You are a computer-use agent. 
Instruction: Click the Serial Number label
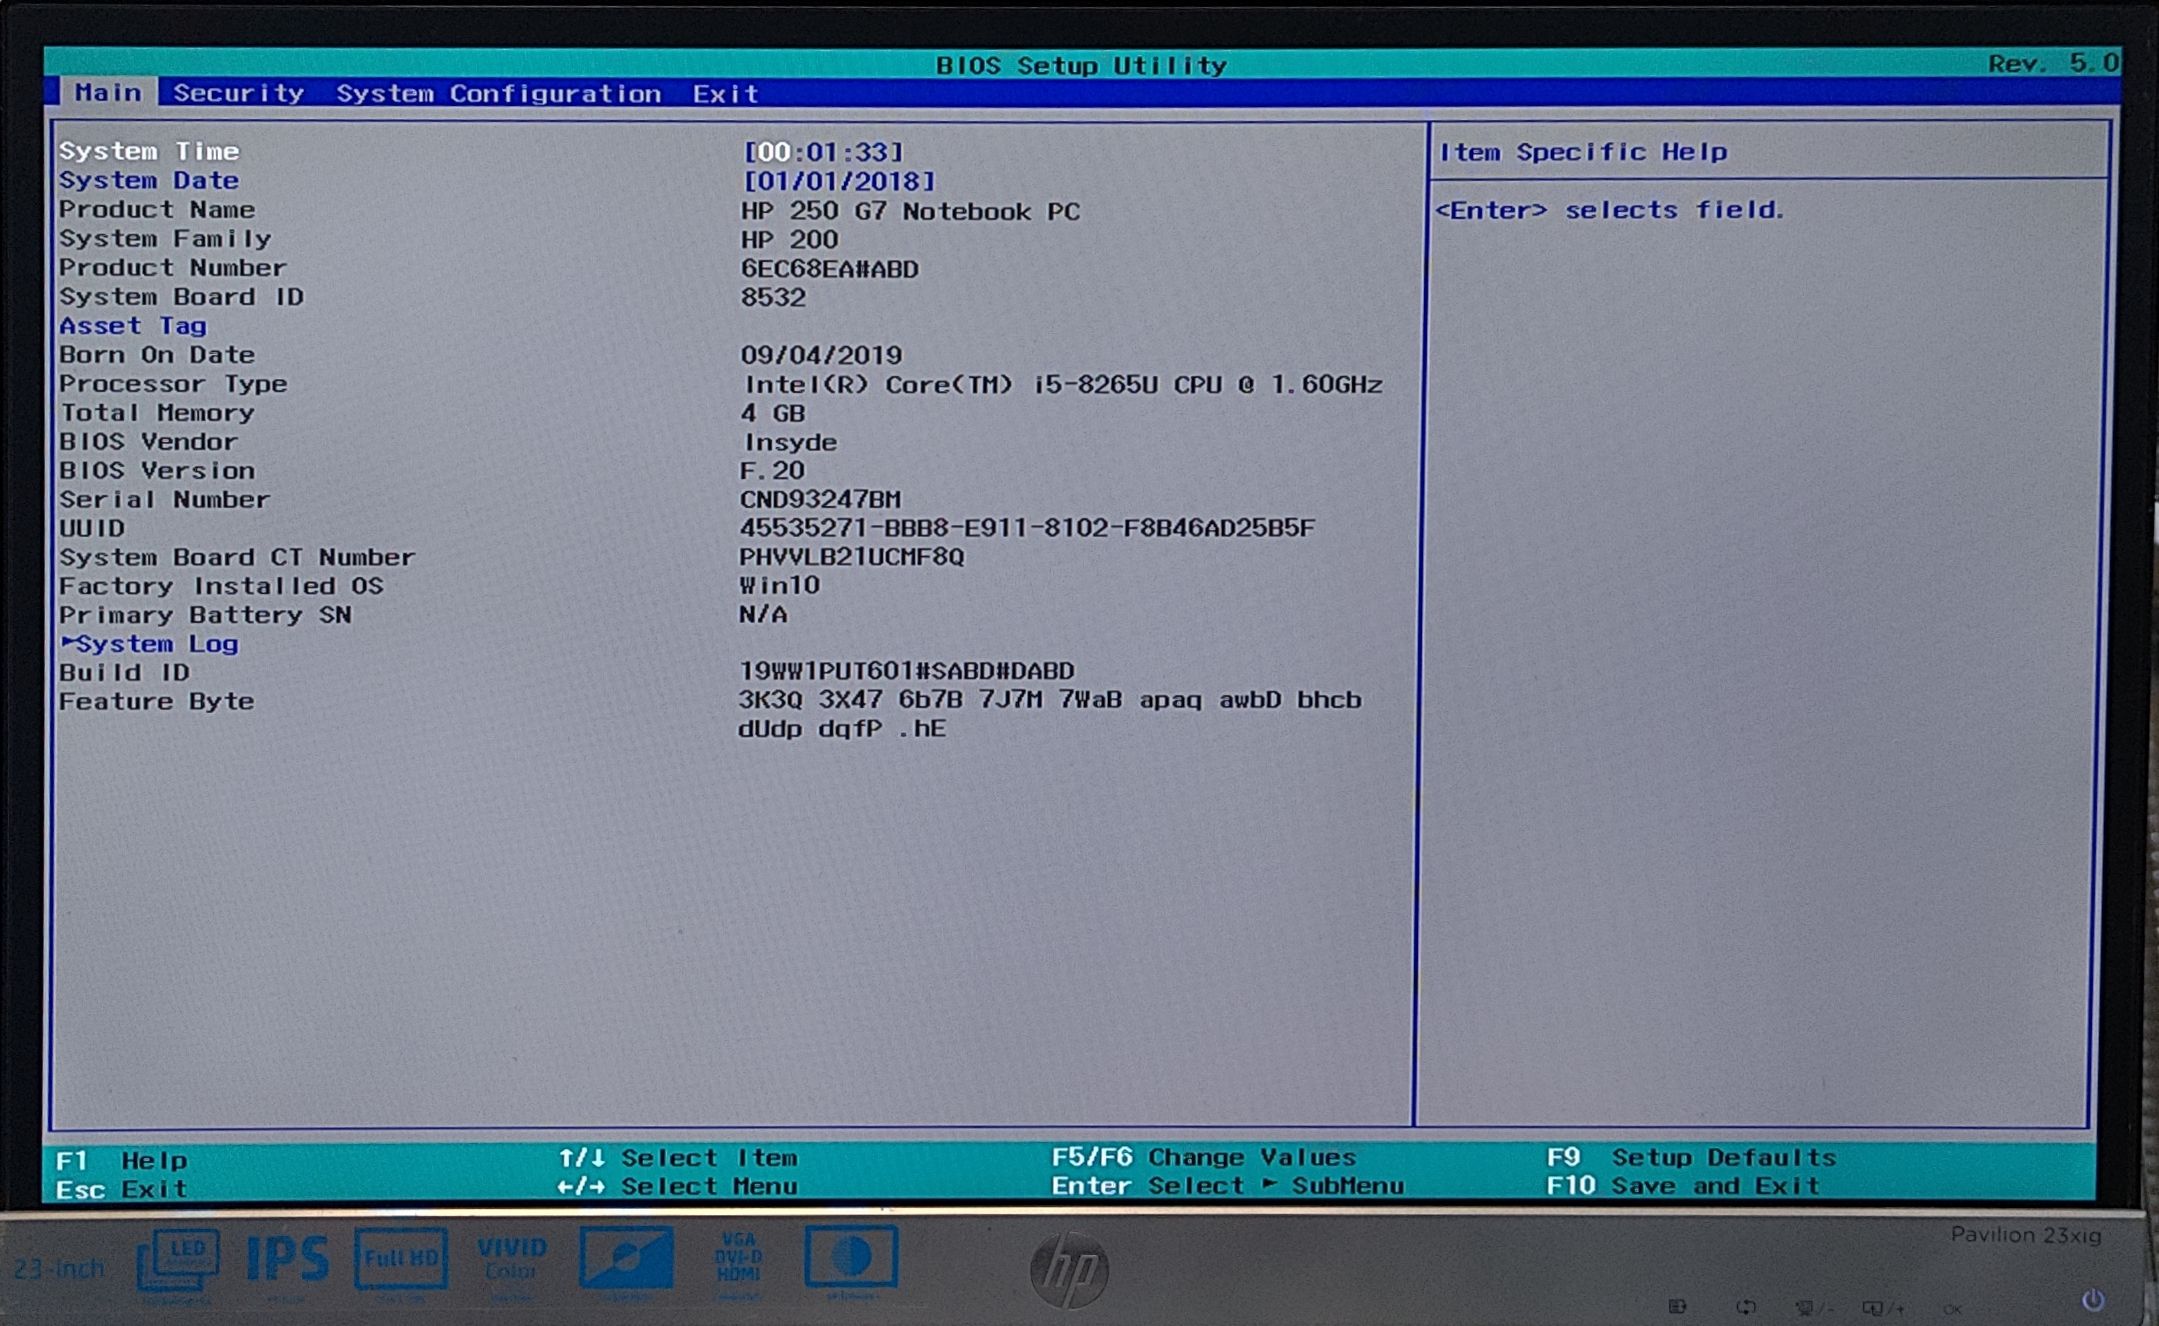[165, 499]
